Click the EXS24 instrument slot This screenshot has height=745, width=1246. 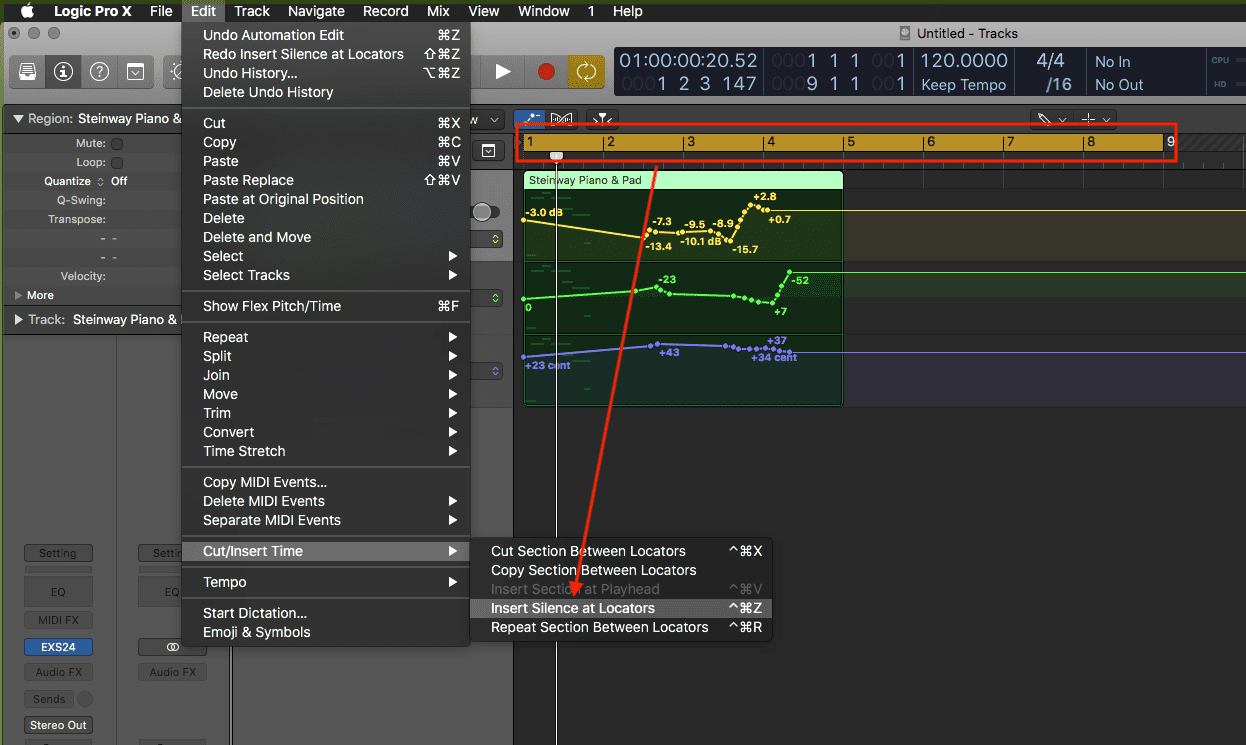[x=58, y=647]
